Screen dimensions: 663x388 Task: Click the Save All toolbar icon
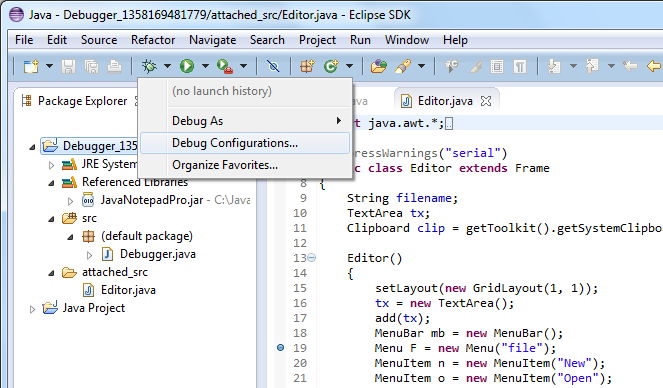pos(91,66)
